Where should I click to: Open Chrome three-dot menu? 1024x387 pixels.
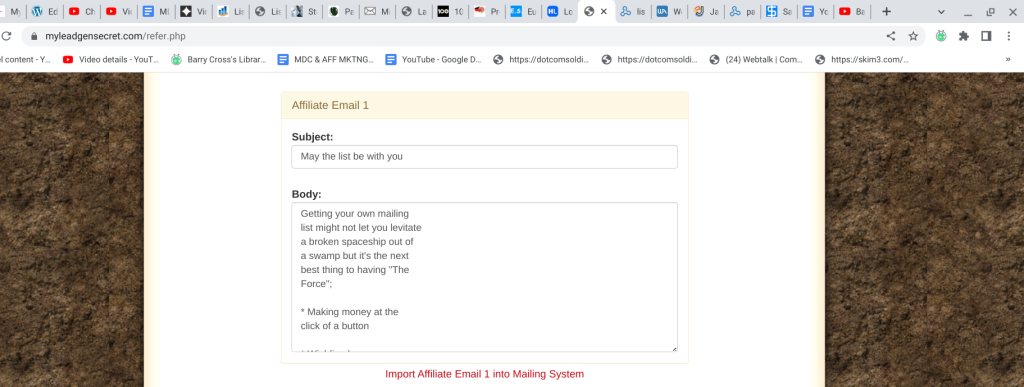[x=1009, y=36]
